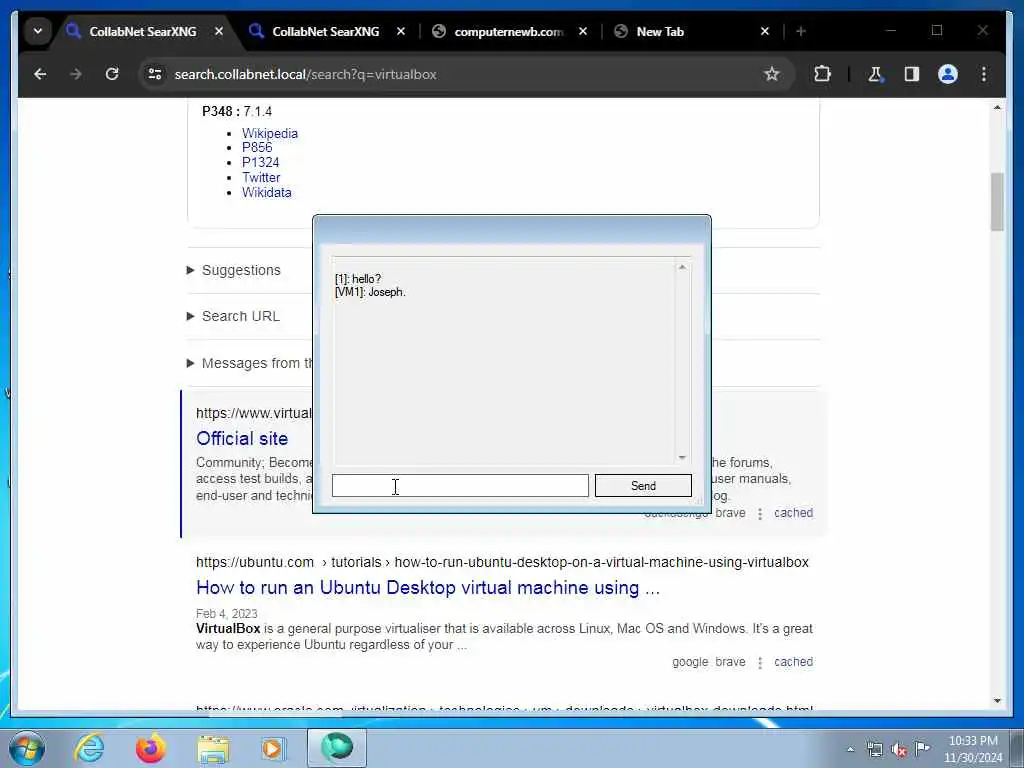This screenshot has width=1024, height=768.
Task: Open the P1324 link
Action: 260,163
